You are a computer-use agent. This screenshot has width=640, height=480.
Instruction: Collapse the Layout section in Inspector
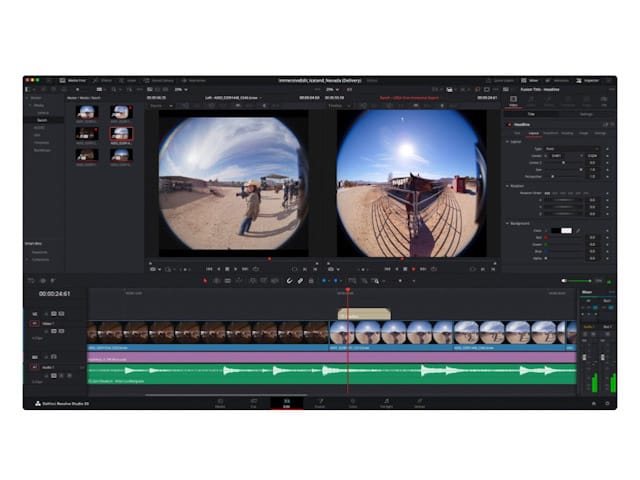(507, 142)
